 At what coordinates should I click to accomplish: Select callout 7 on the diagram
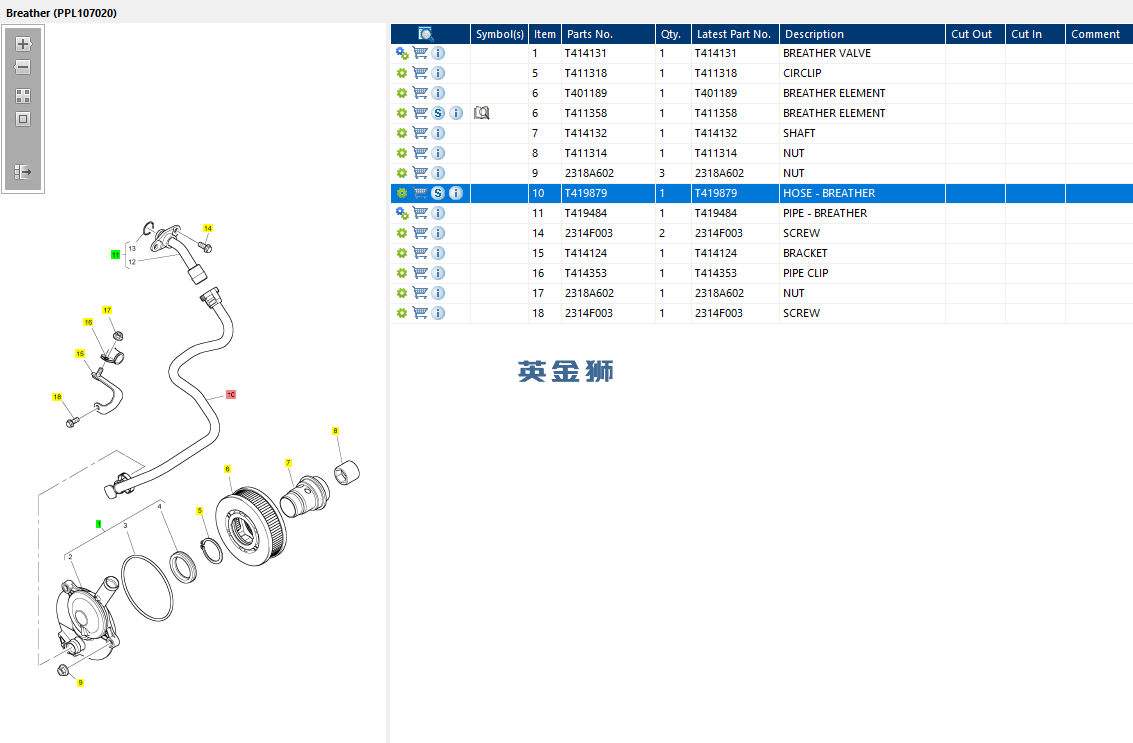coord(288,463)
